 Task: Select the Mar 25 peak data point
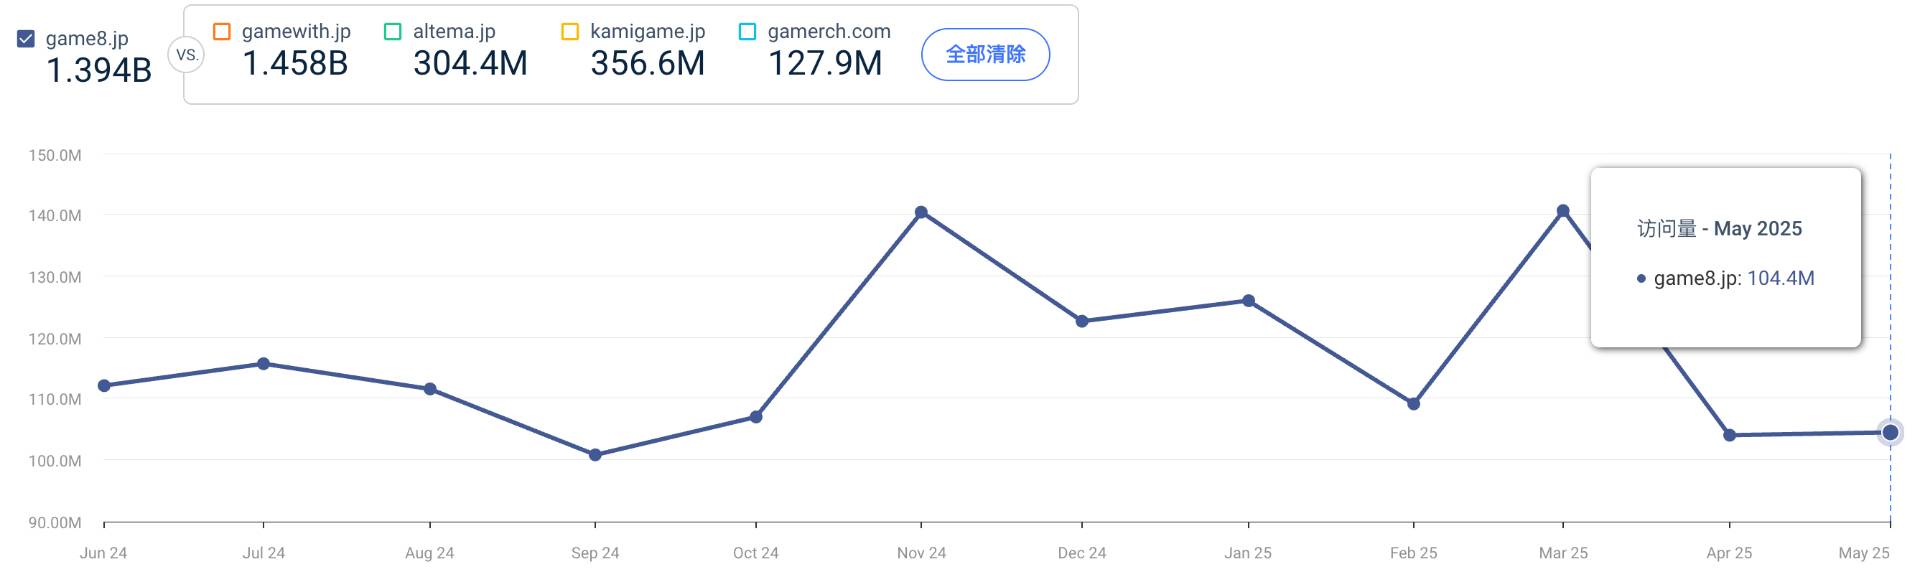(x=1563, y=211)
